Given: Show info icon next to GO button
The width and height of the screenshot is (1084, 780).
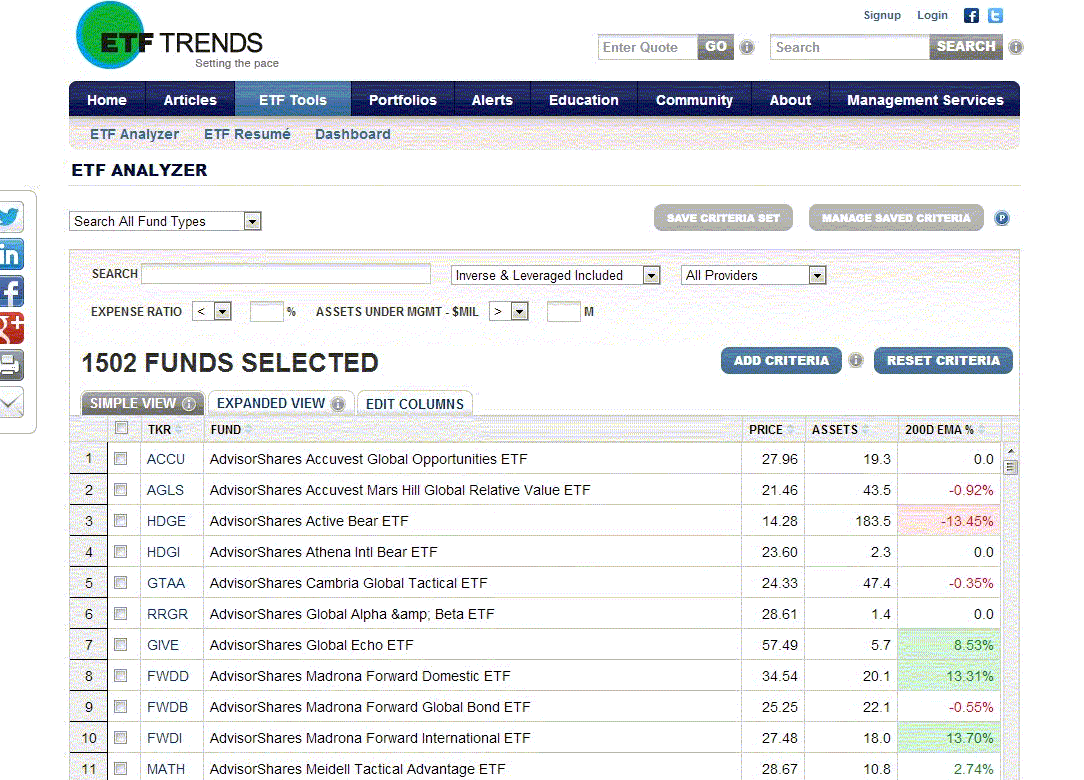Looking at the screenshot, I should tap(747, 47).
